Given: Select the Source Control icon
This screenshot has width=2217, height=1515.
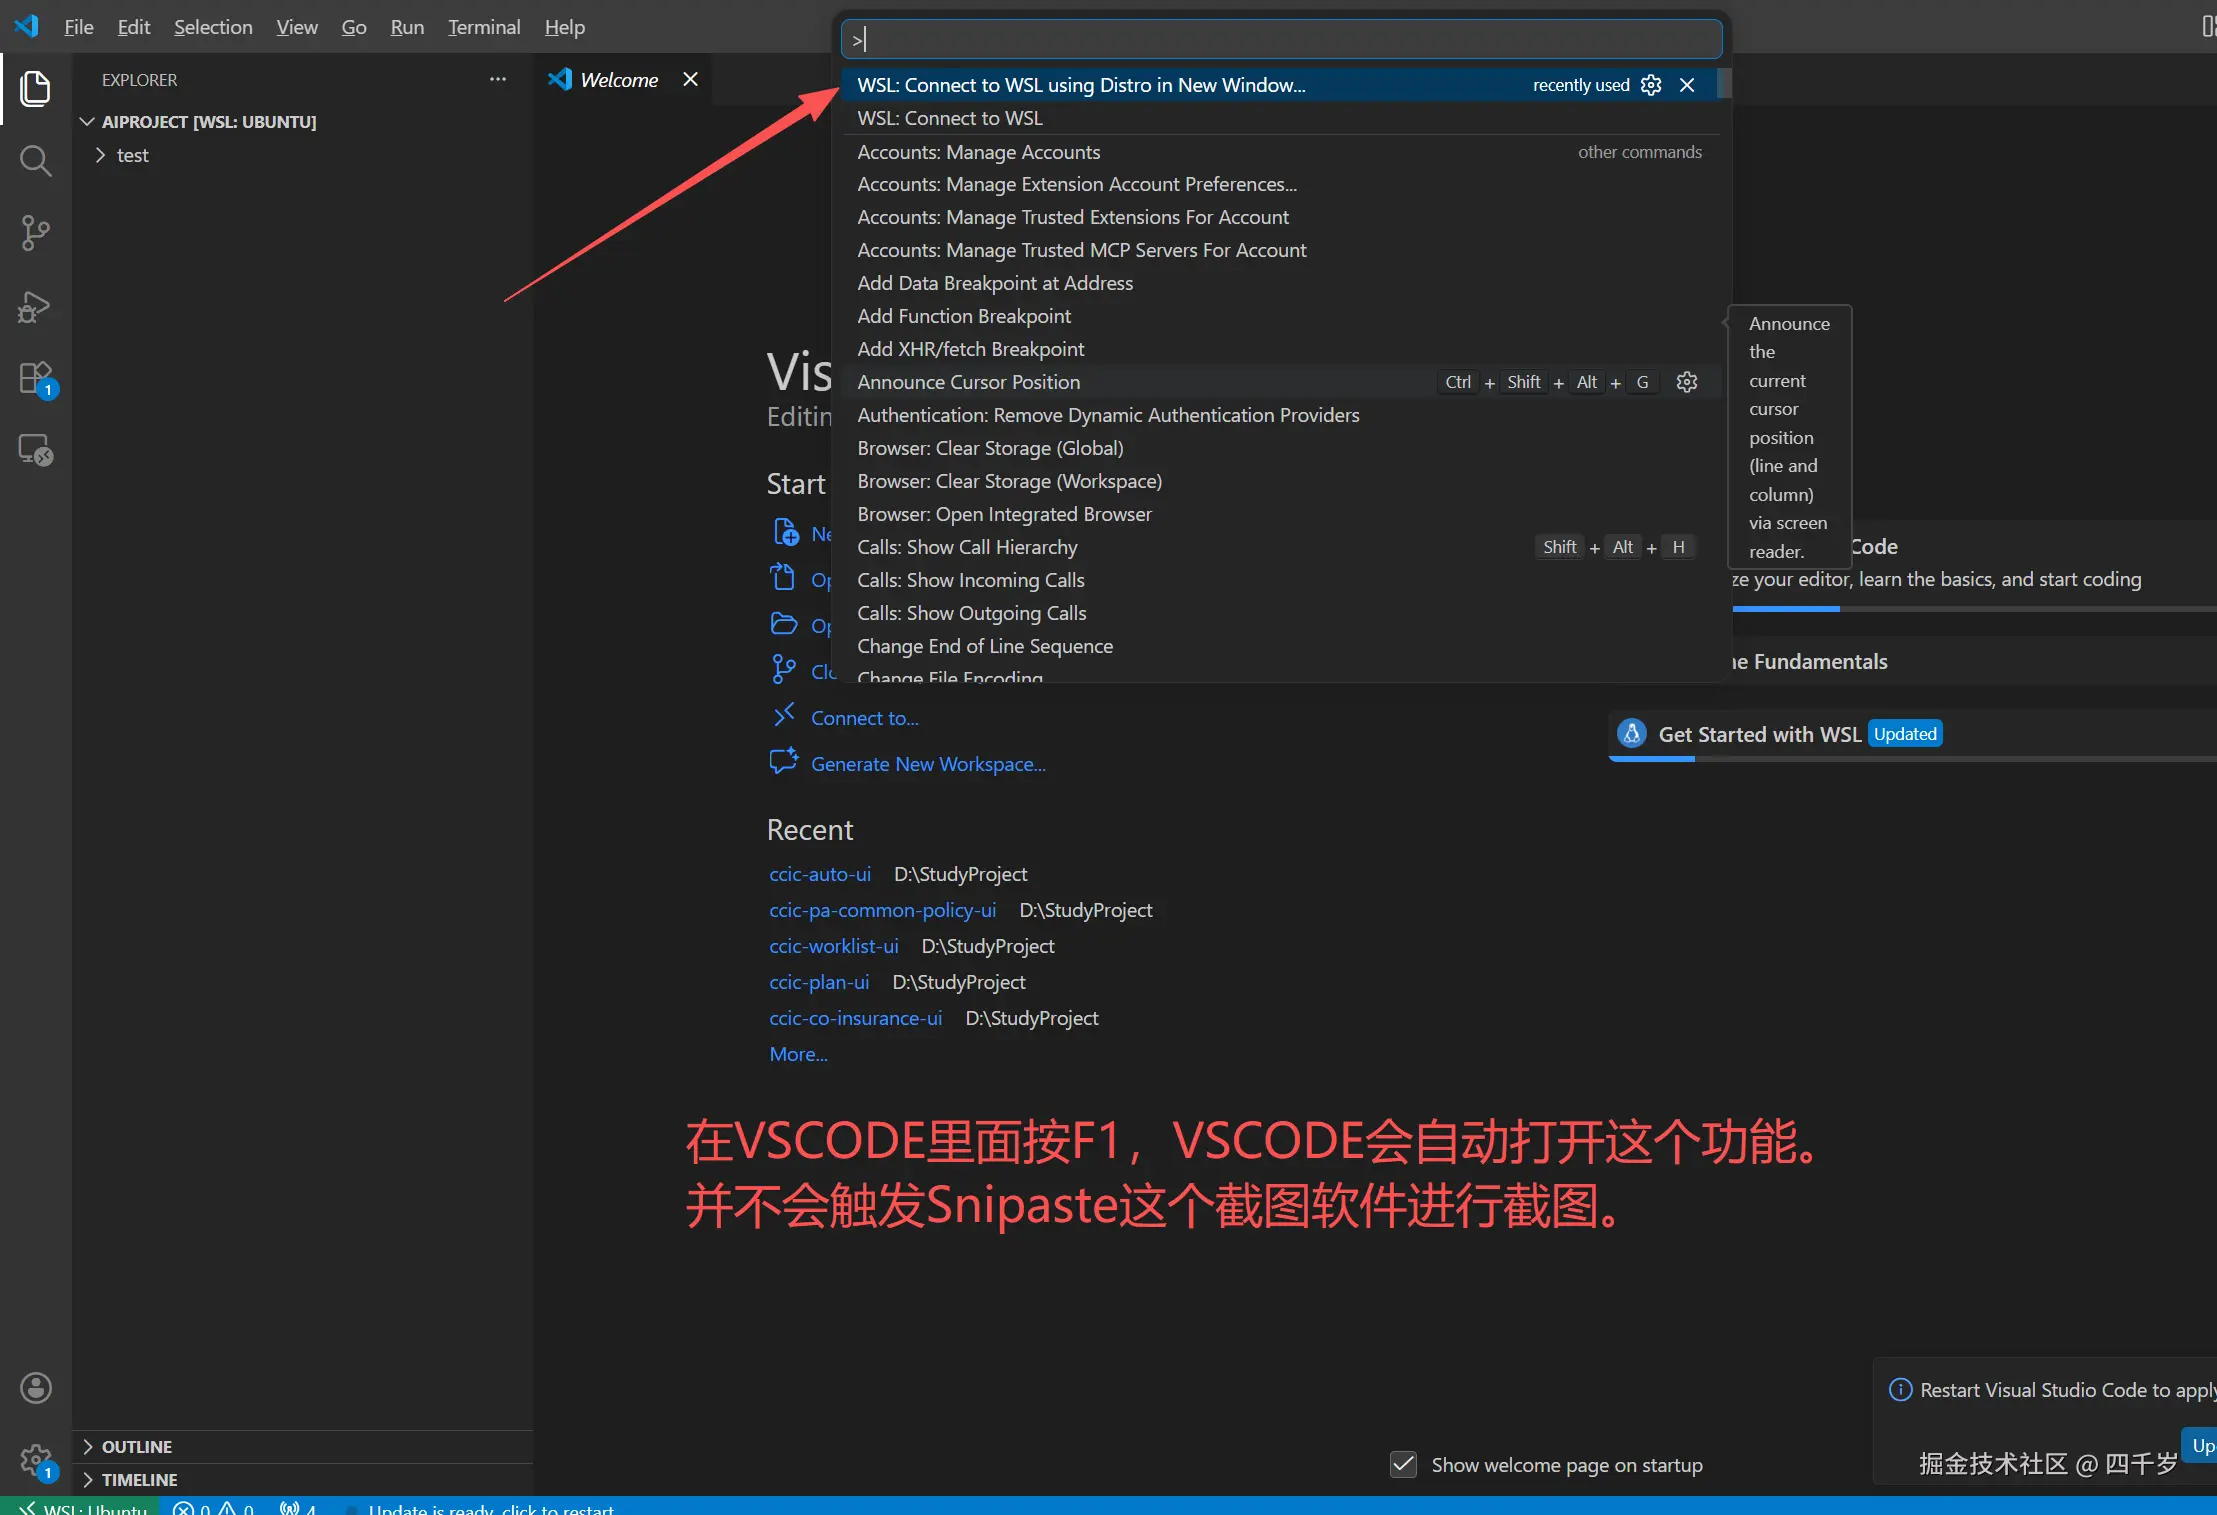Looking at the screenshot, I should [x=36, y=232].
